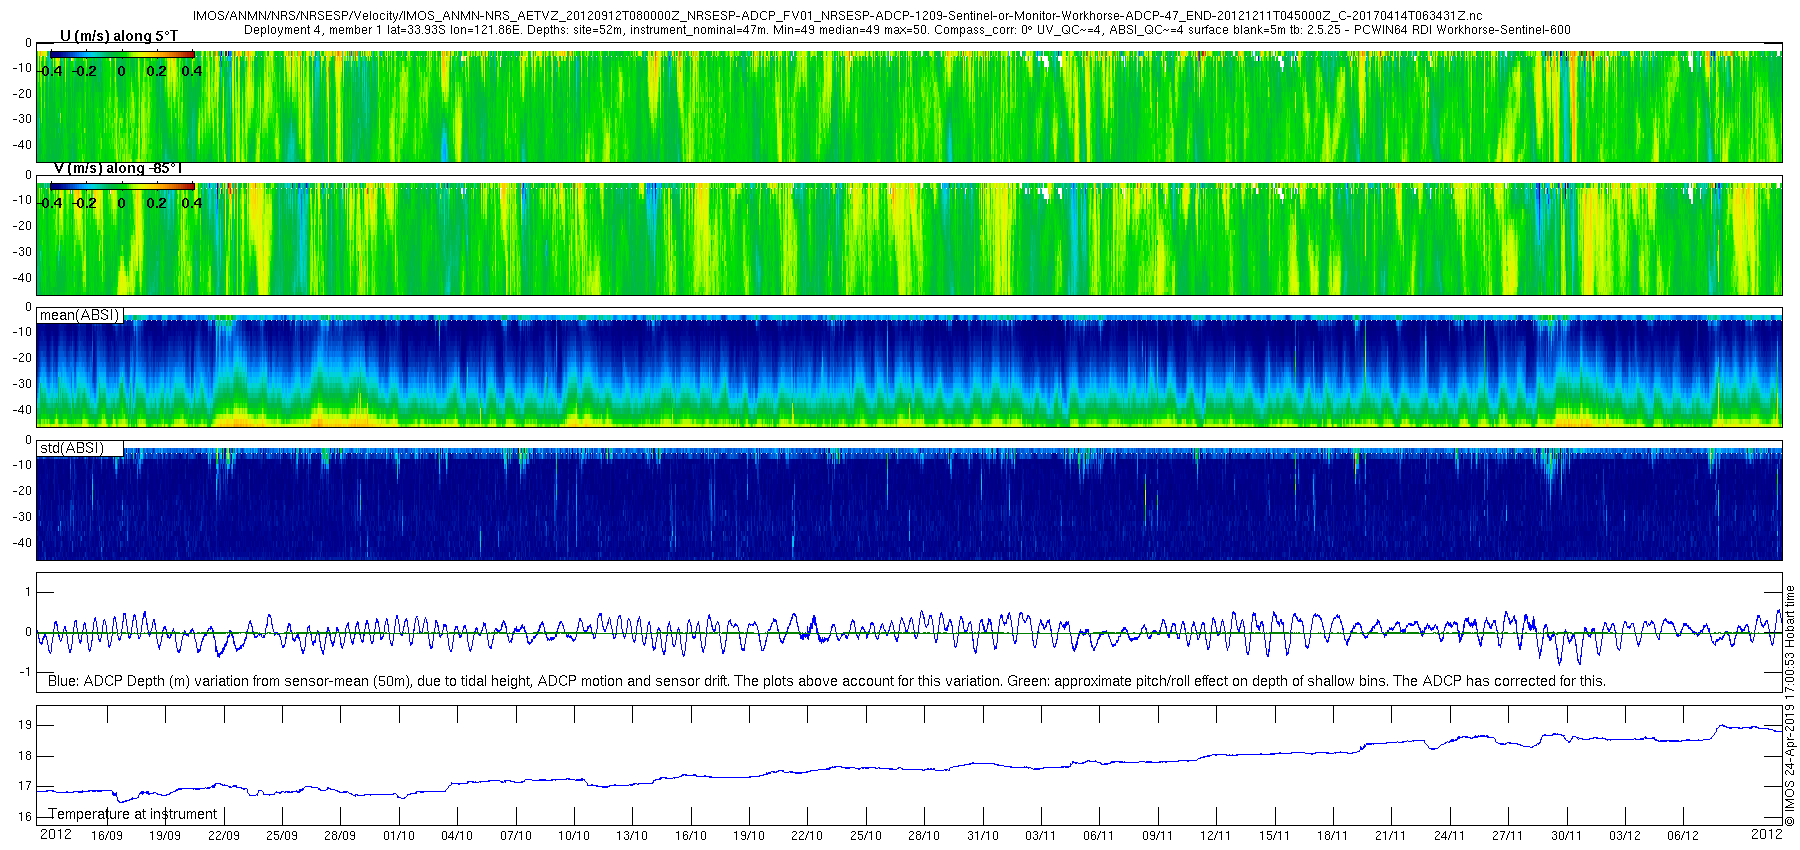Click the '16/10' date axis label
The image size is (1800, 850).
pyautogui.click(x=691, y=836)
